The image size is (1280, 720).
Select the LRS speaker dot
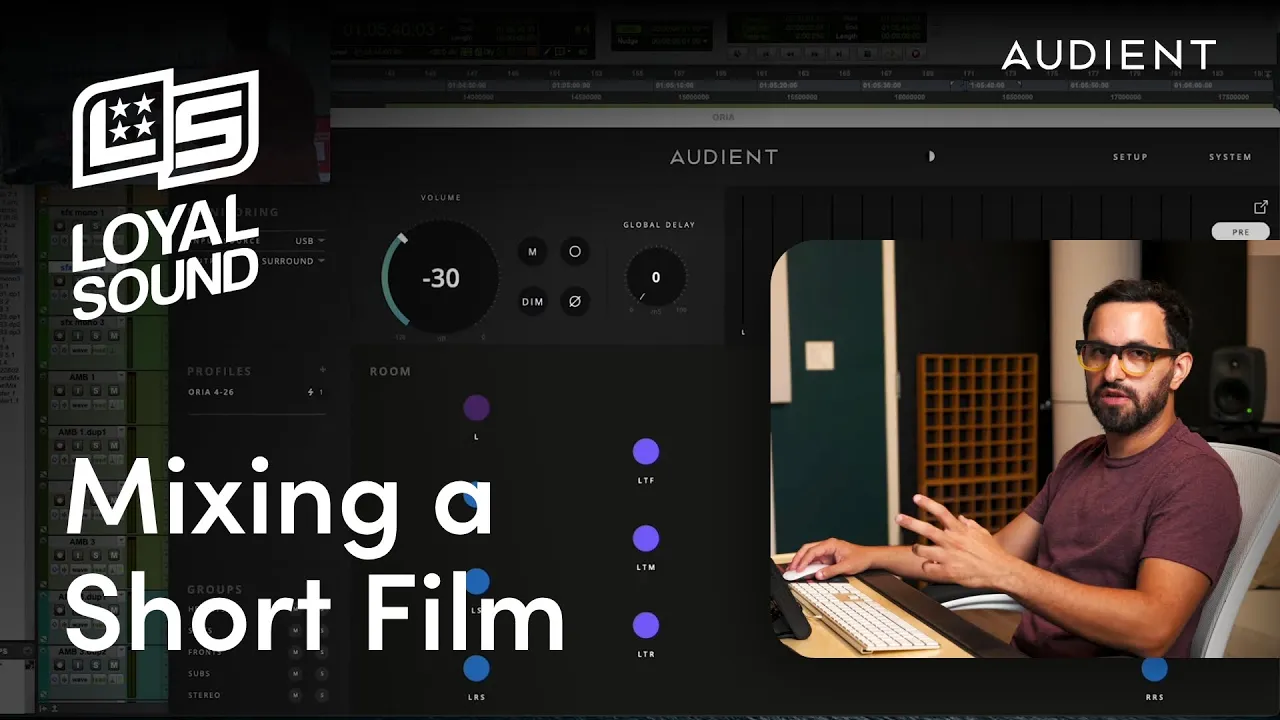[x=476, y=669]
